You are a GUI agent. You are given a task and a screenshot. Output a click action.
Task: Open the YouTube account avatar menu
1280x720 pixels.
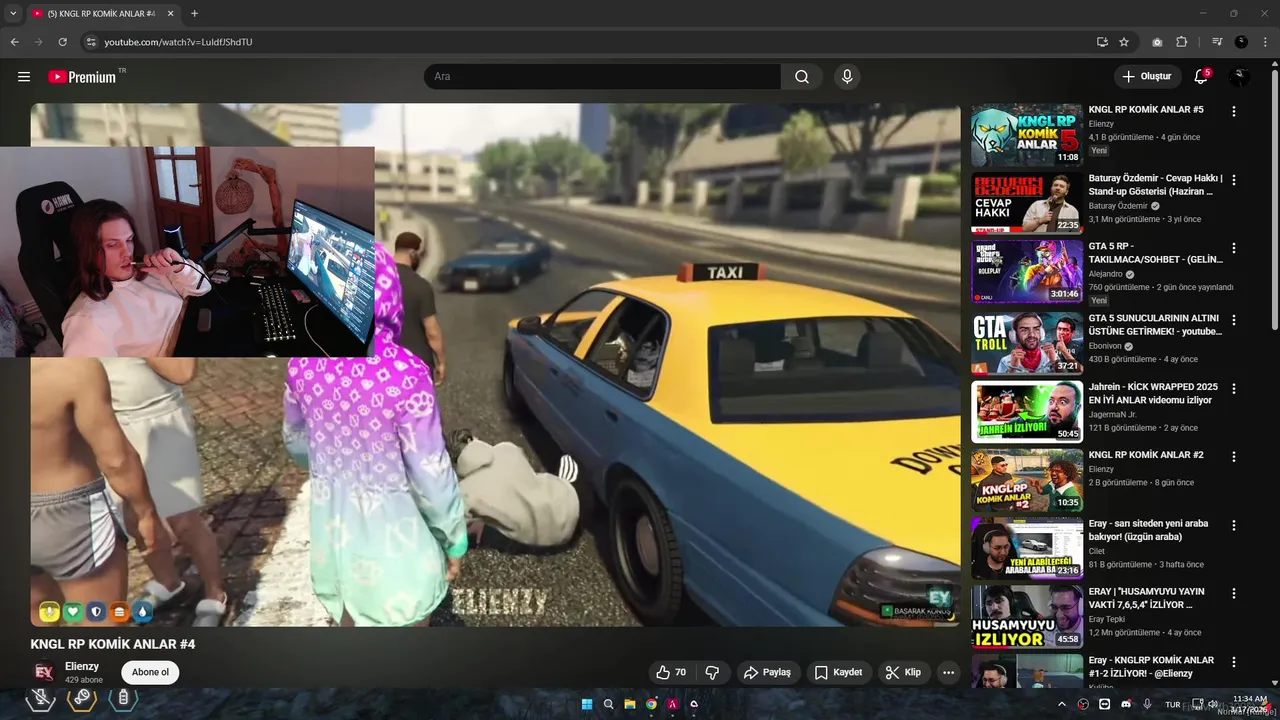click(1240, 77)
